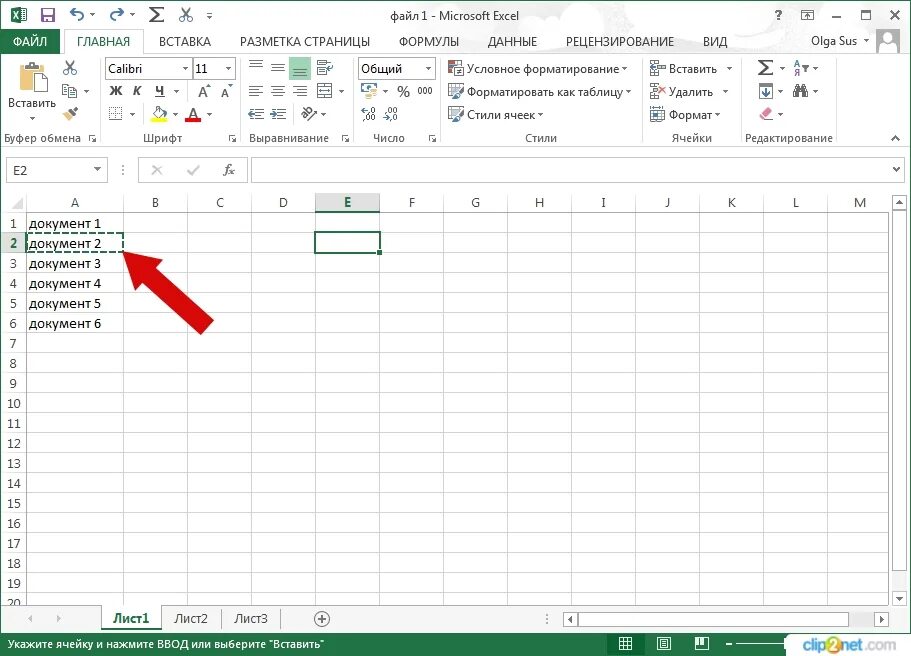Switch to the ВСТАВКА tab

pos(185,42)
